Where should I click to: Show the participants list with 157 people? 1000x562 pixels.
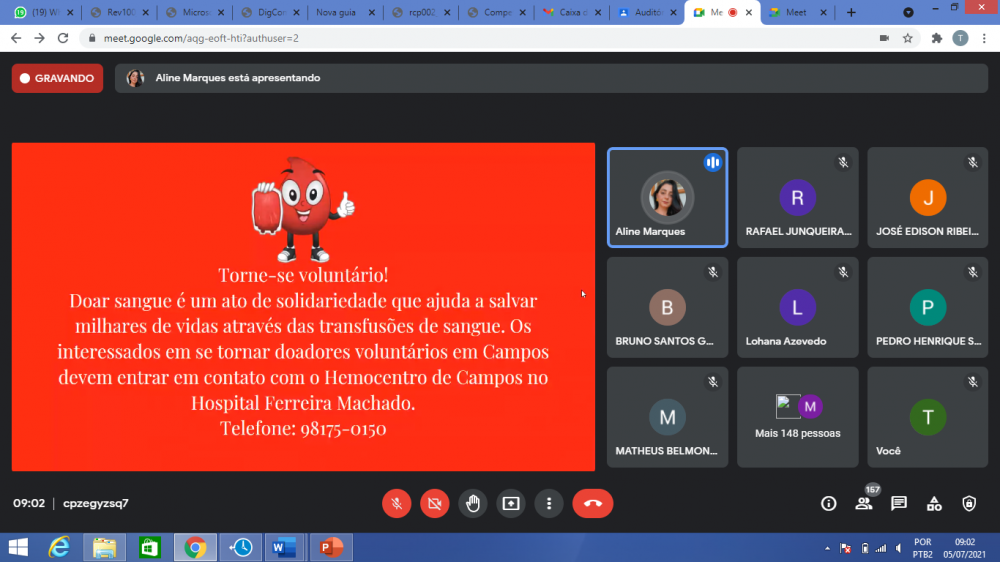pyautogui.click(x=863, y=504)
